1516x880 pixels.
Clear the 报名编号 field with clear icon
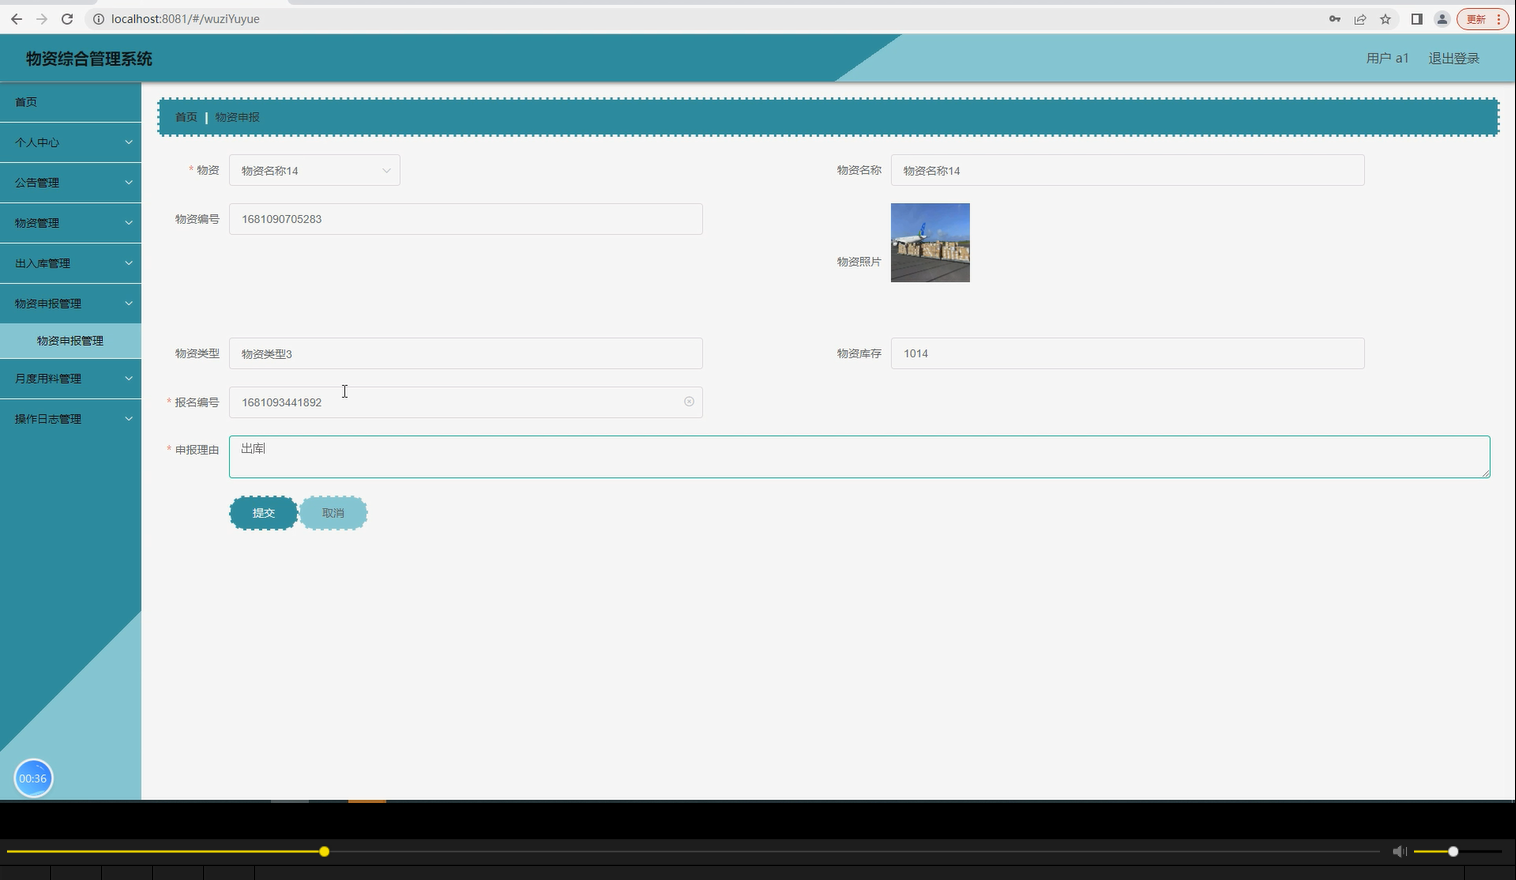689,402
